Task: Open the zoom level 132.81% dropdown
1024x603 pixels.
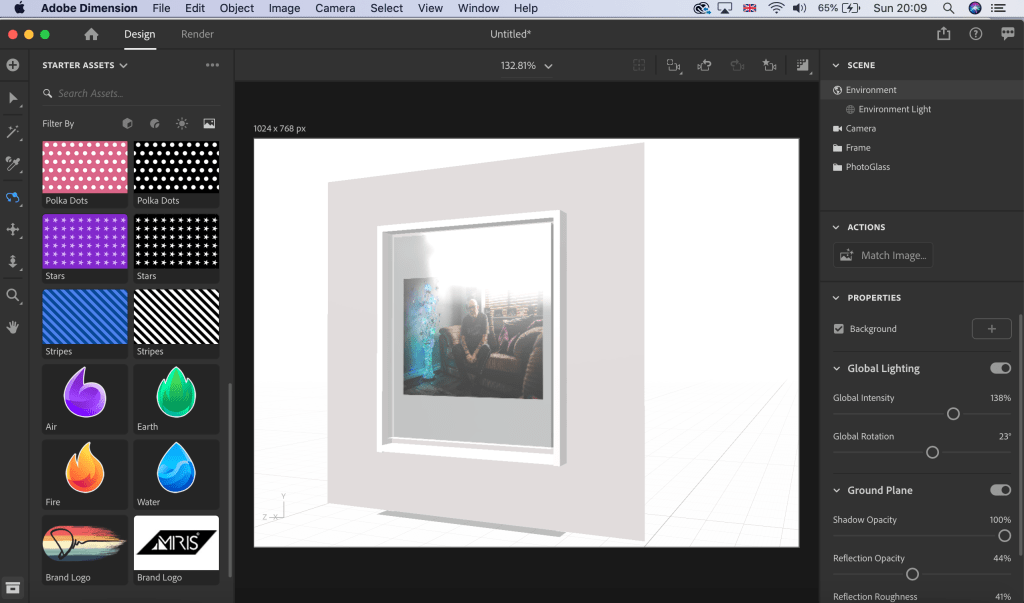Action: pyautogui.click(x=526, y=66)
